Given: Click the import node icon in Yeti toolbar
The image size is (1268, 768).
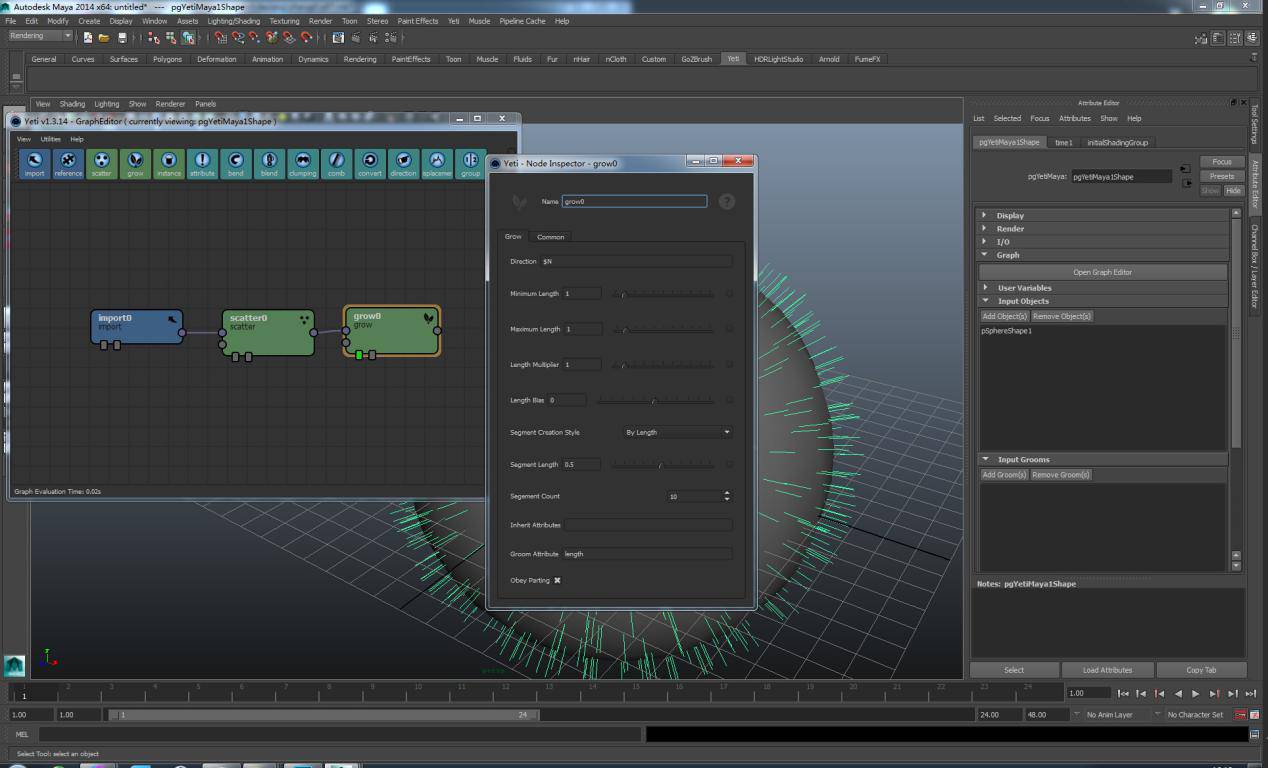Looking at the screenshot, I should (35, 162).
